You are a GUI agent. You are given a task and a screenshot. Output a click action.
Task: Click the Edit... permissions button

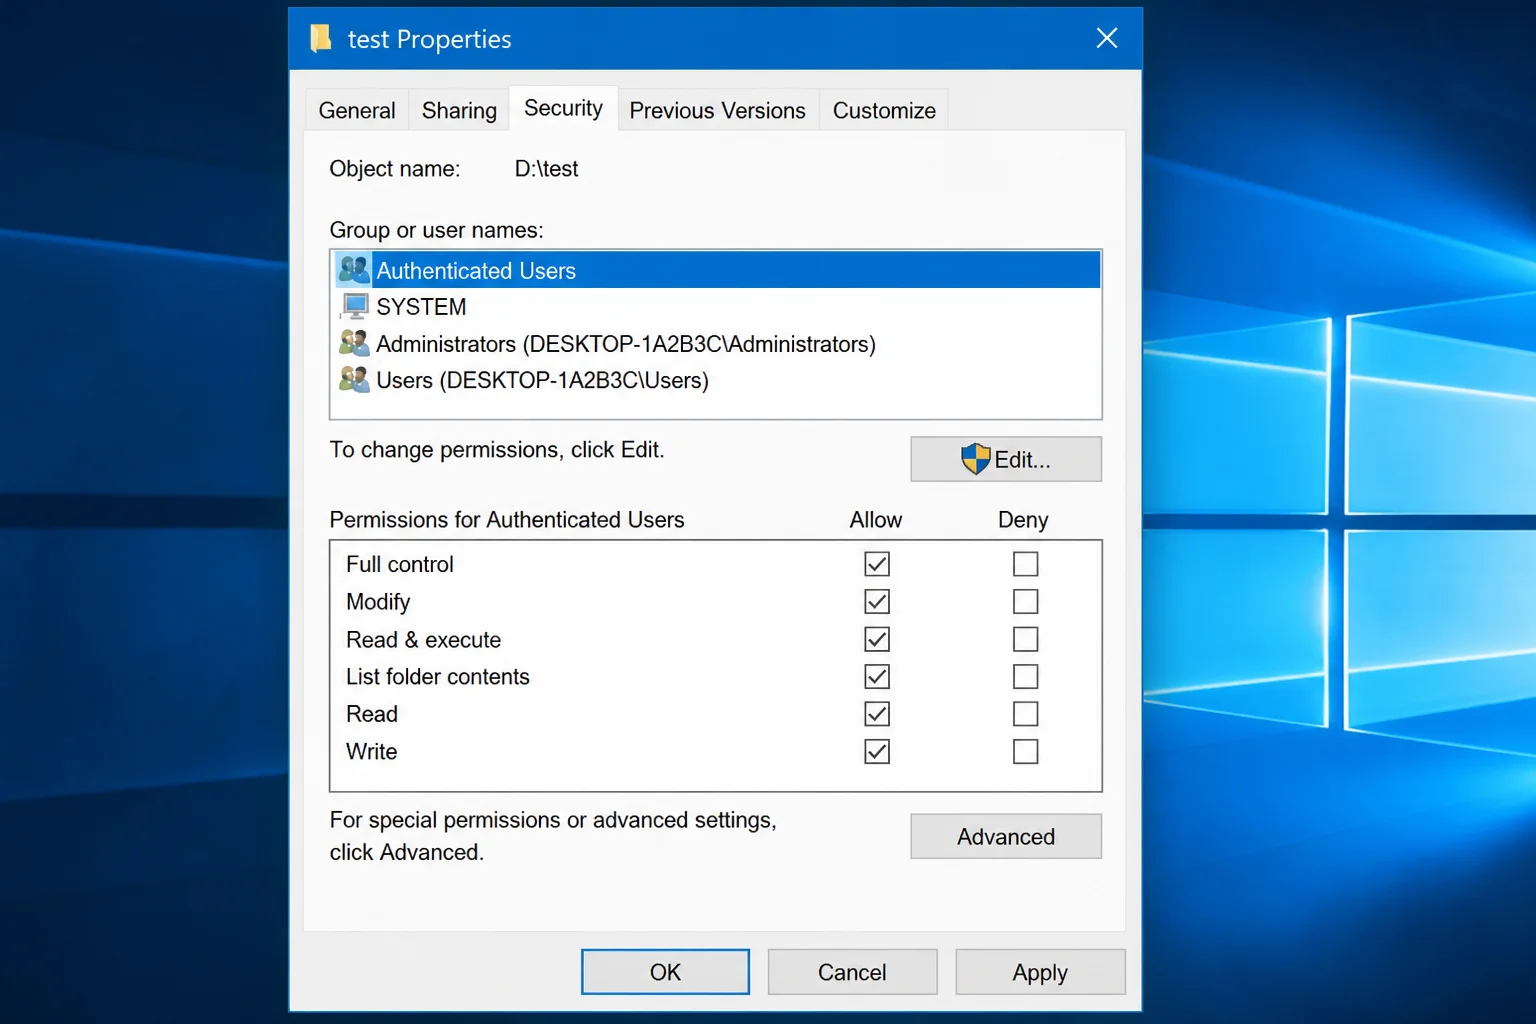(1006, 459)
